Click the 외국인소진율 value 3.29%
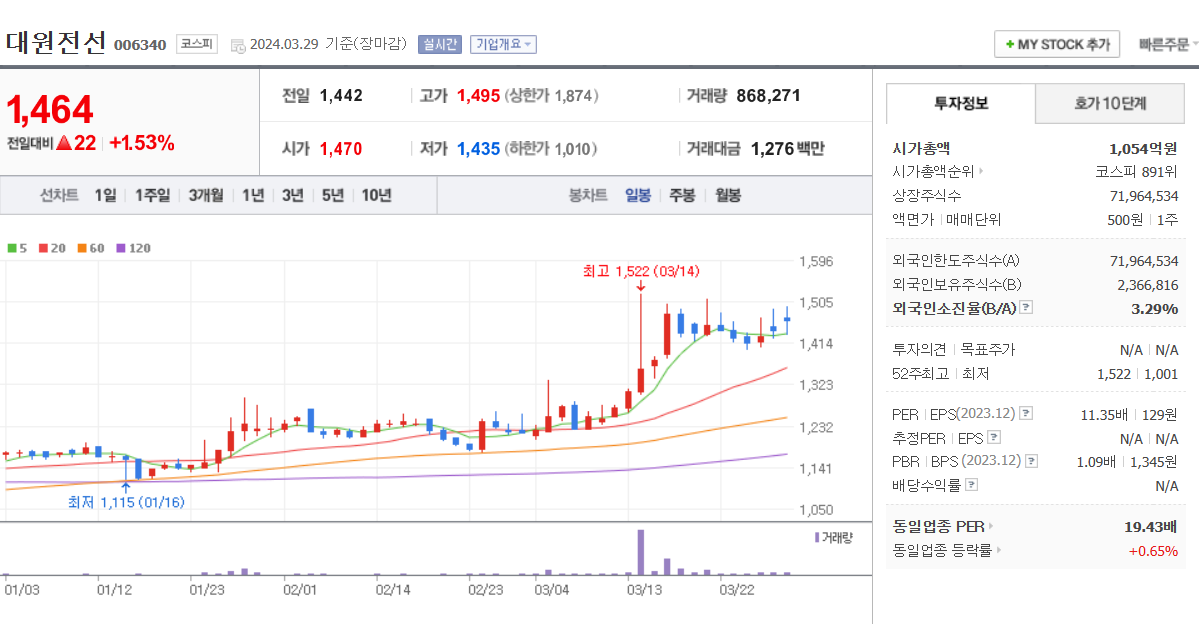The width and height of the screenshot is (1201, 624). tap(1154, 308)
